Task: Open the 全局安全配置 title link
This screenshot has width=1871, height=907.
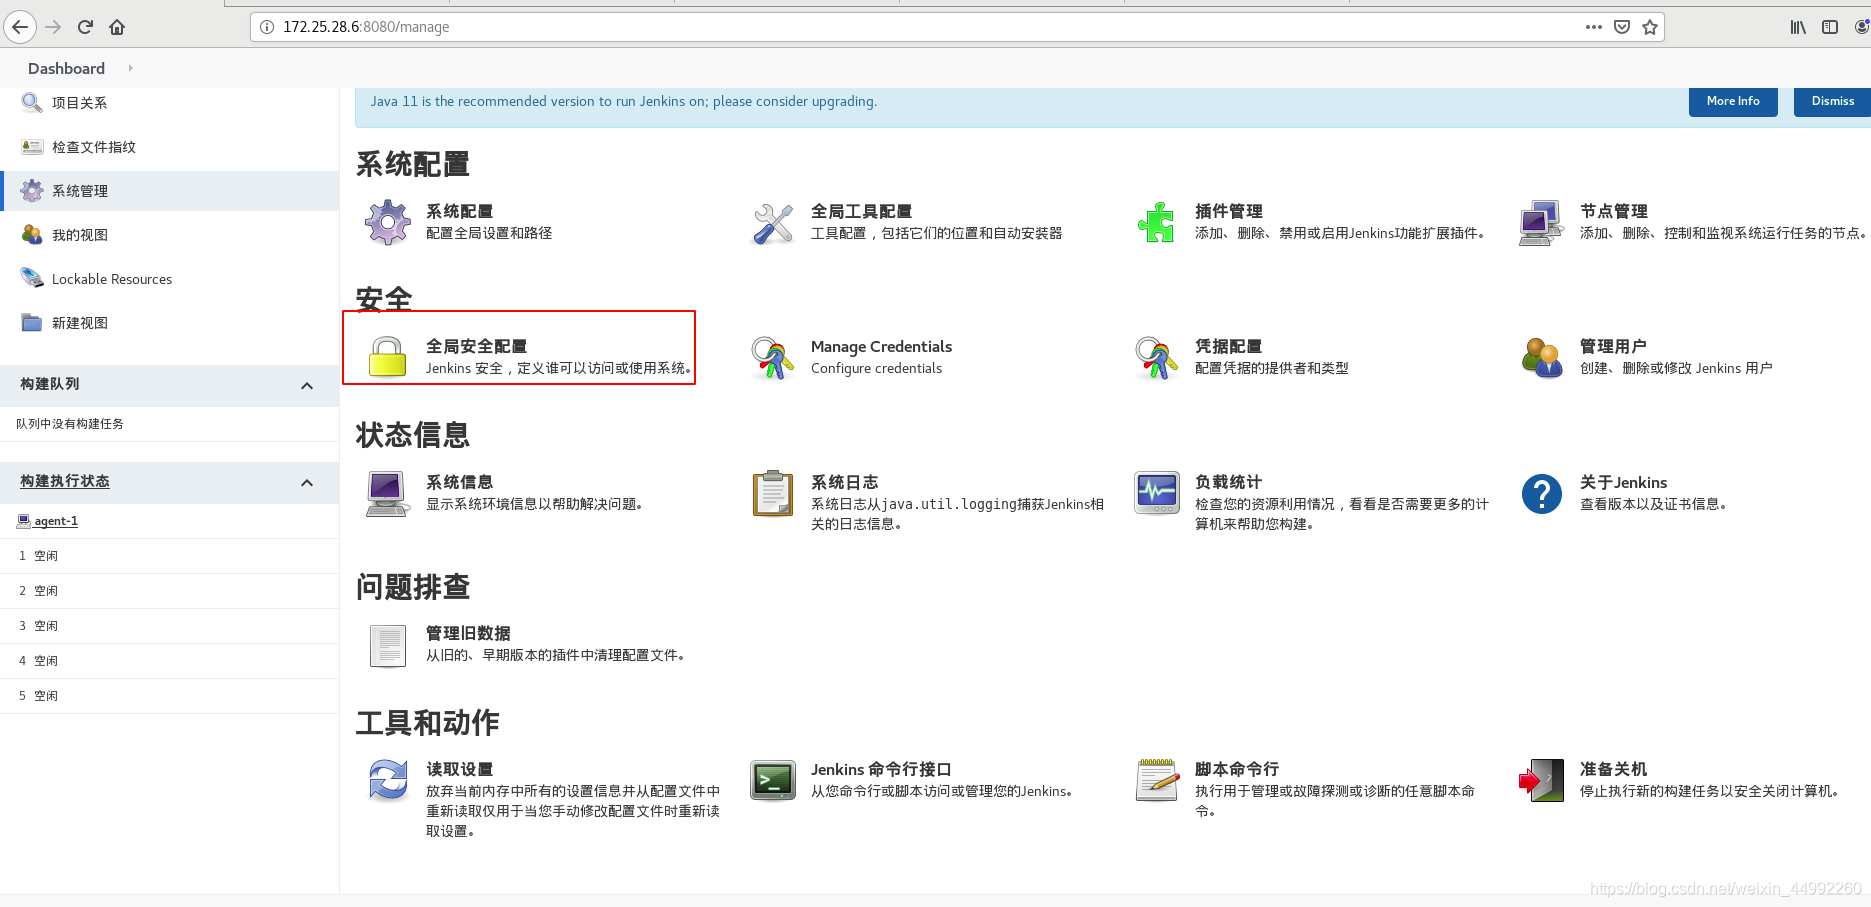Action: 476,346
